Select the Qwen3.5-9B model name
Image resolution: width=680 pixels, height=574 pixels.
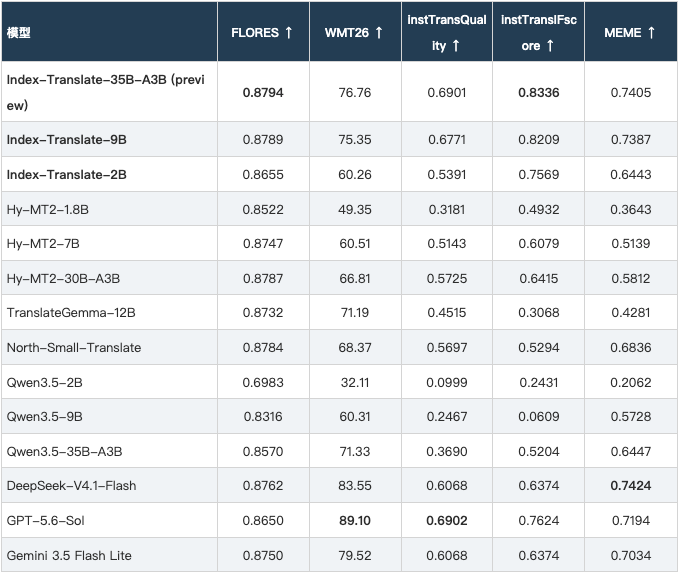(x=45, y=417)
